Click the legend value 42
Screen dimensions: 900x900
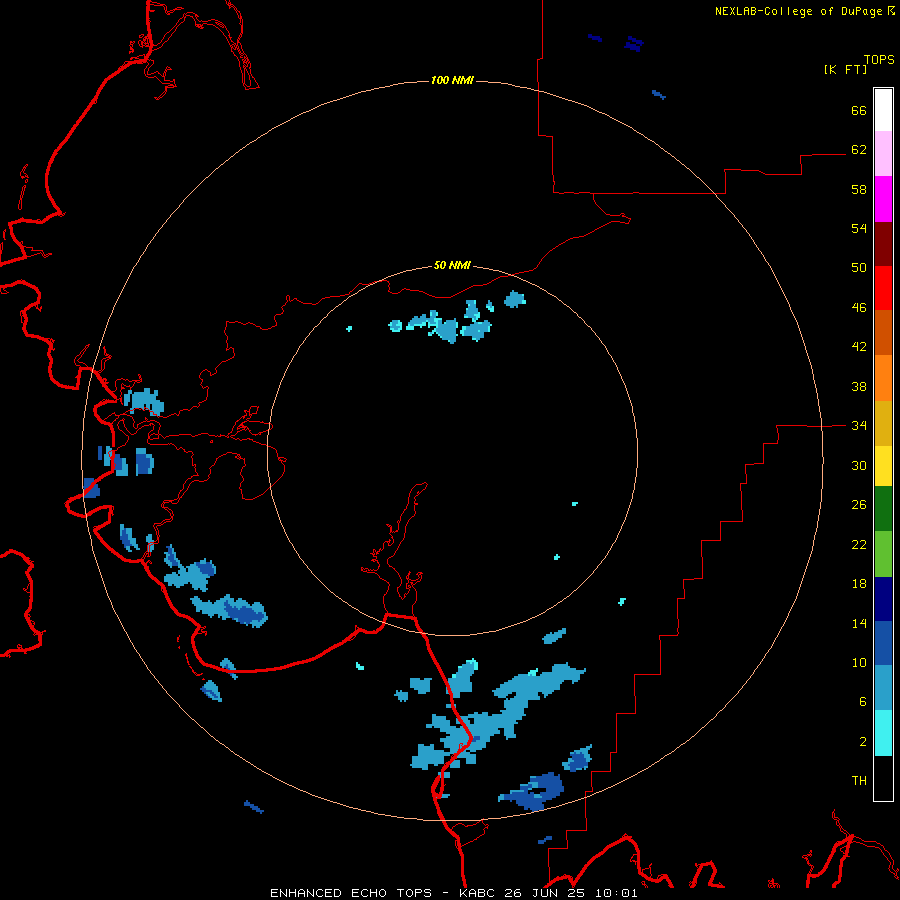(859, 346)
